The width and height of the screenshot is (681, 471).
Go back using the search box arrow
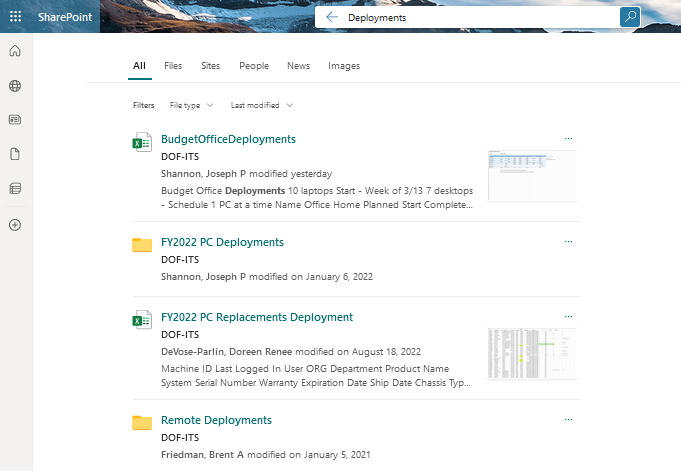[332, 17]
